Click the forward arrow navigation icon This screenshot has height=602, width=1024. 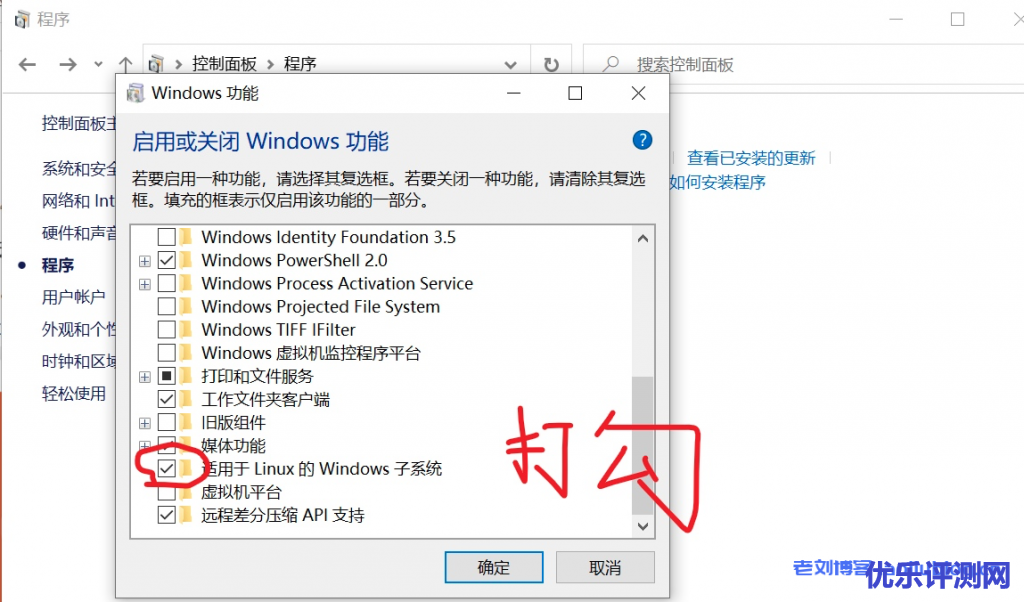67,65
